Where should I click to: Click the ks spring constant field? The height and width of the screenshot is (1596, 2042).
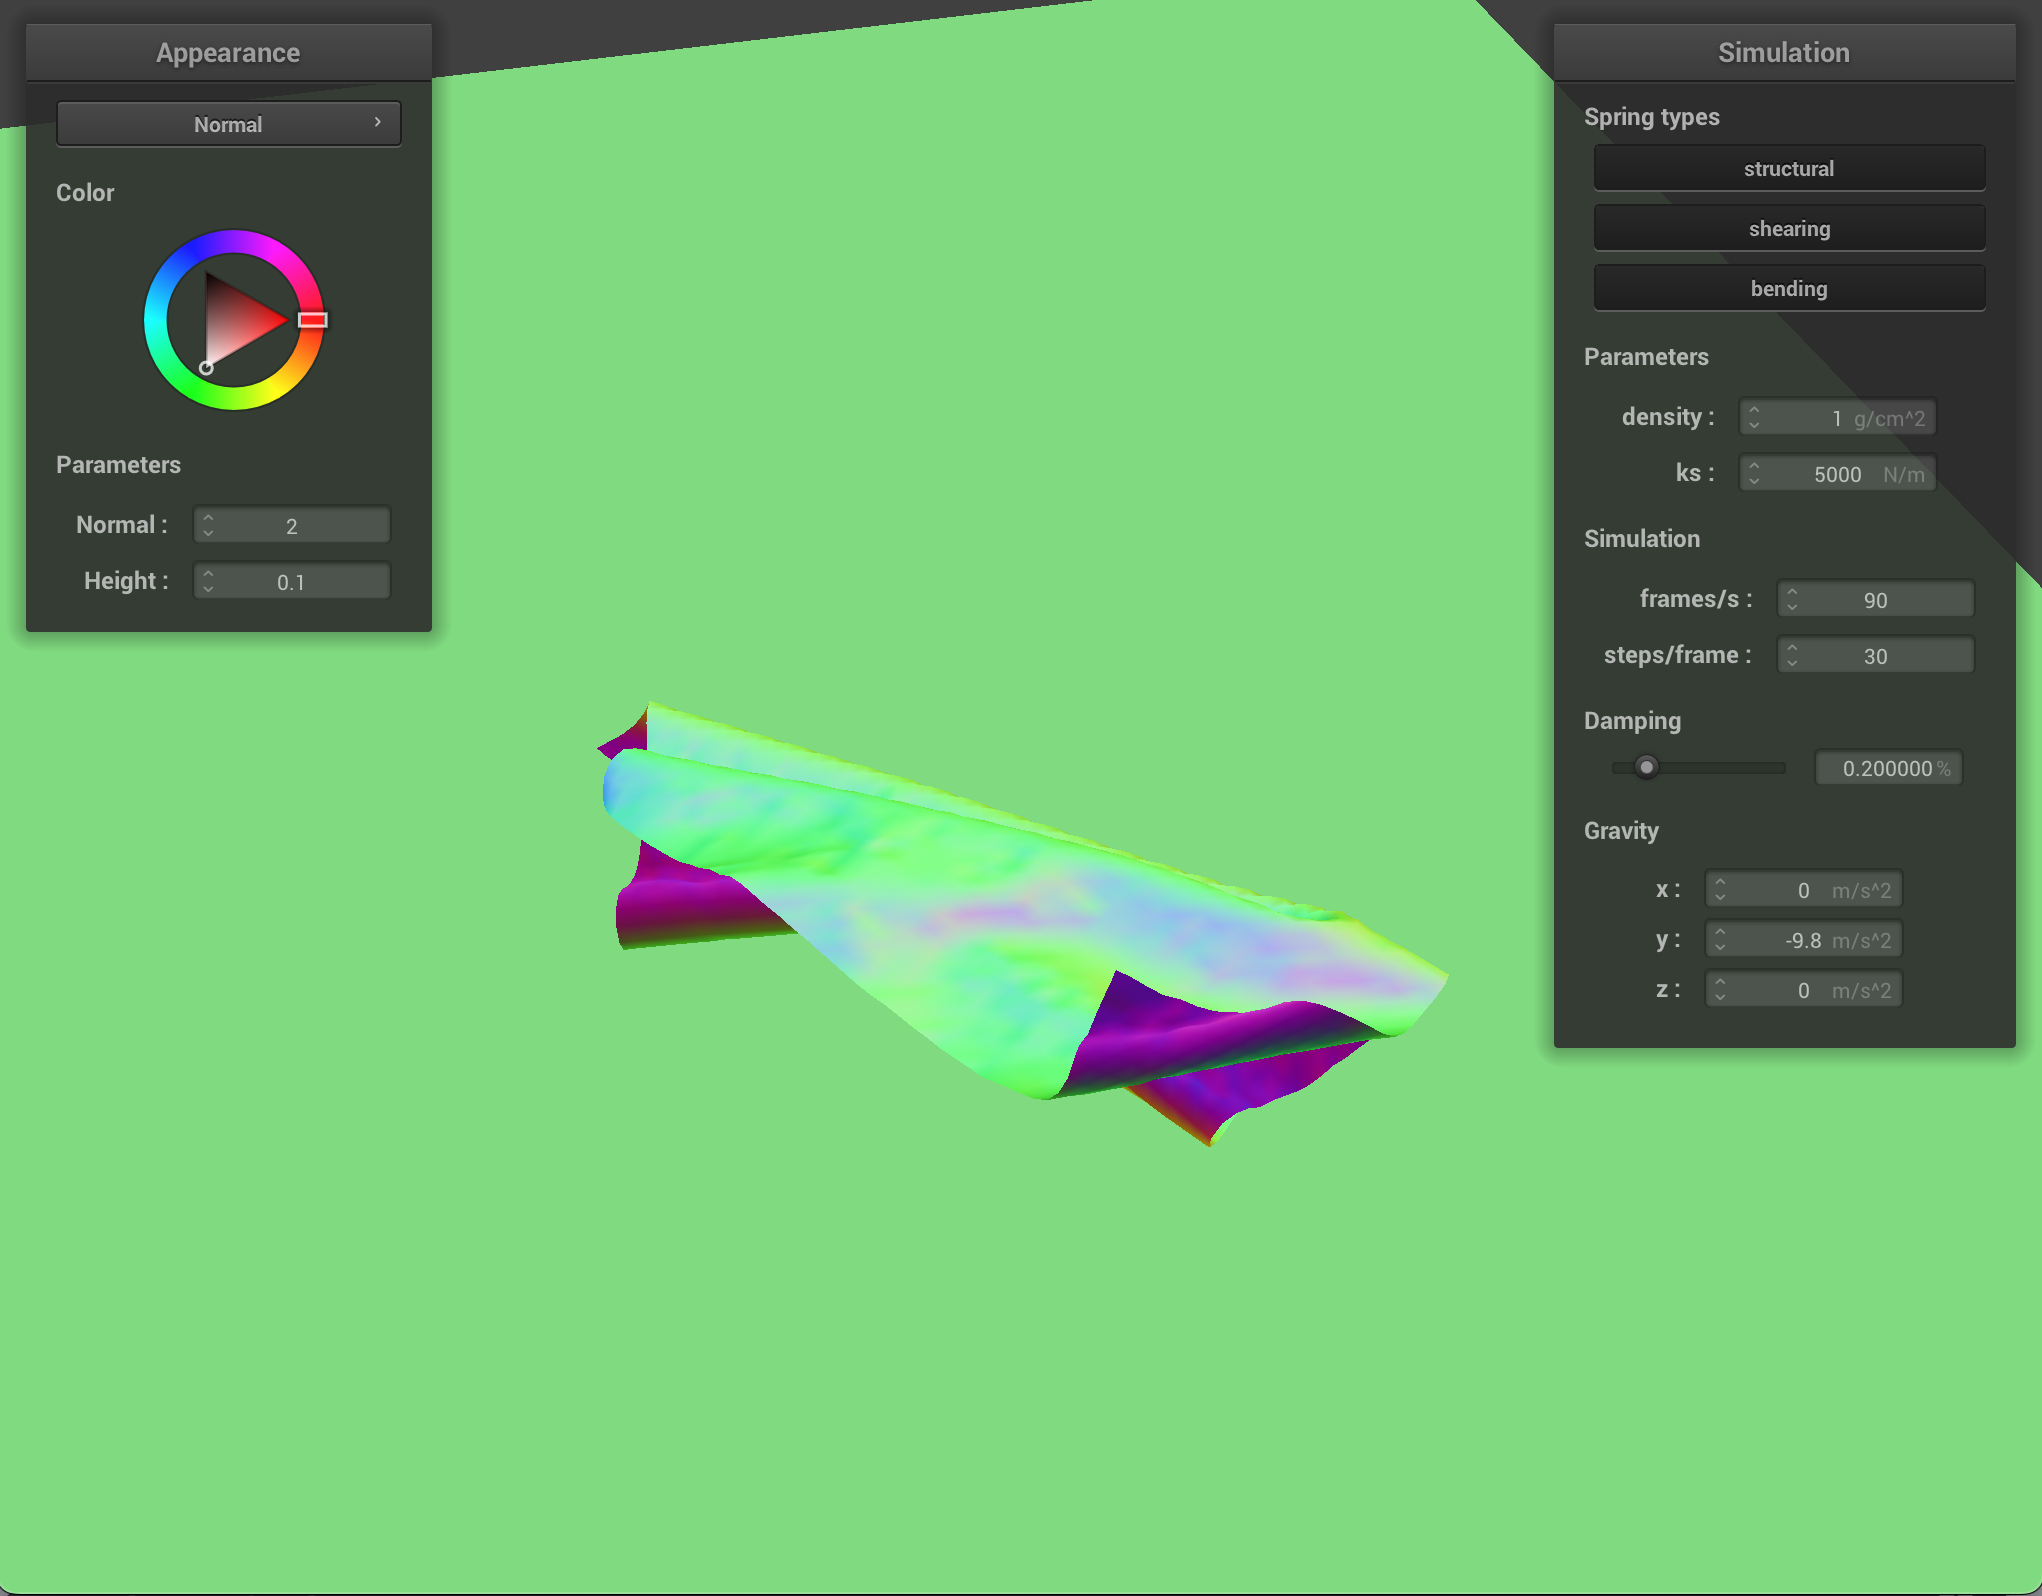(x=1838, y=473)
